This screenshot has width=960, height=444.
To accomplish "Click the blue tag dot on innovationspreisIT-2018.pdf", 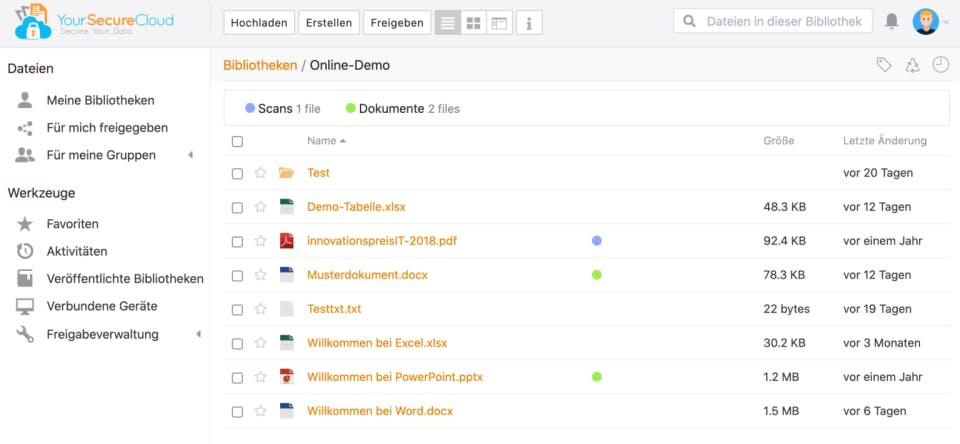I will [x=597, y=241].
